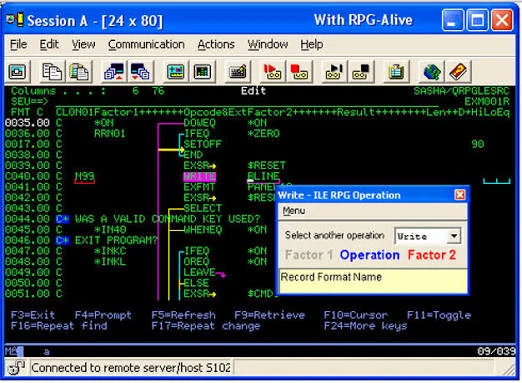Image resolution: width=522 pixels, height=383 pixels.
Task: Click the N99 indicator on line 0040
Action: click(85, 176)
